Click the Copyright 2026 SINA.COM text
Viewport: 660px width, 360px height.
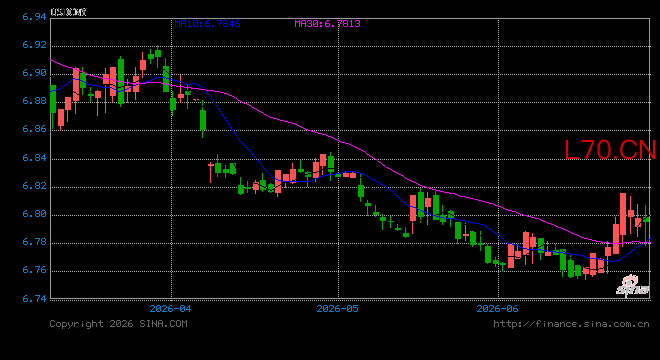click(118, 324)
